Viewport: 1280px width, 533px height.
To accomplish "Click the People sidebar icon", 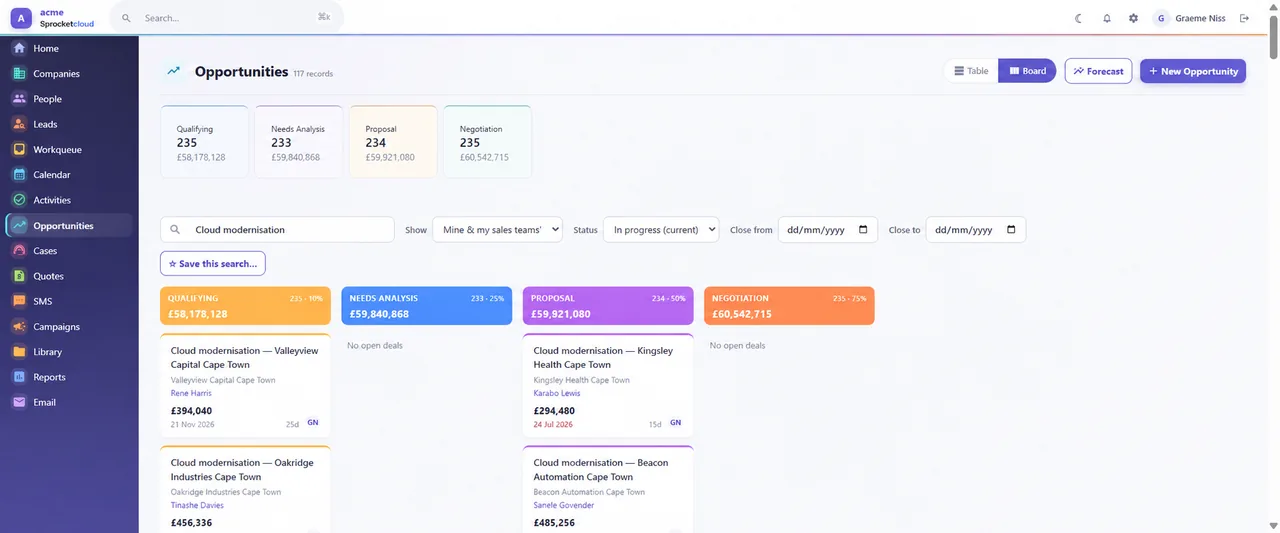I will coord(19,99).
